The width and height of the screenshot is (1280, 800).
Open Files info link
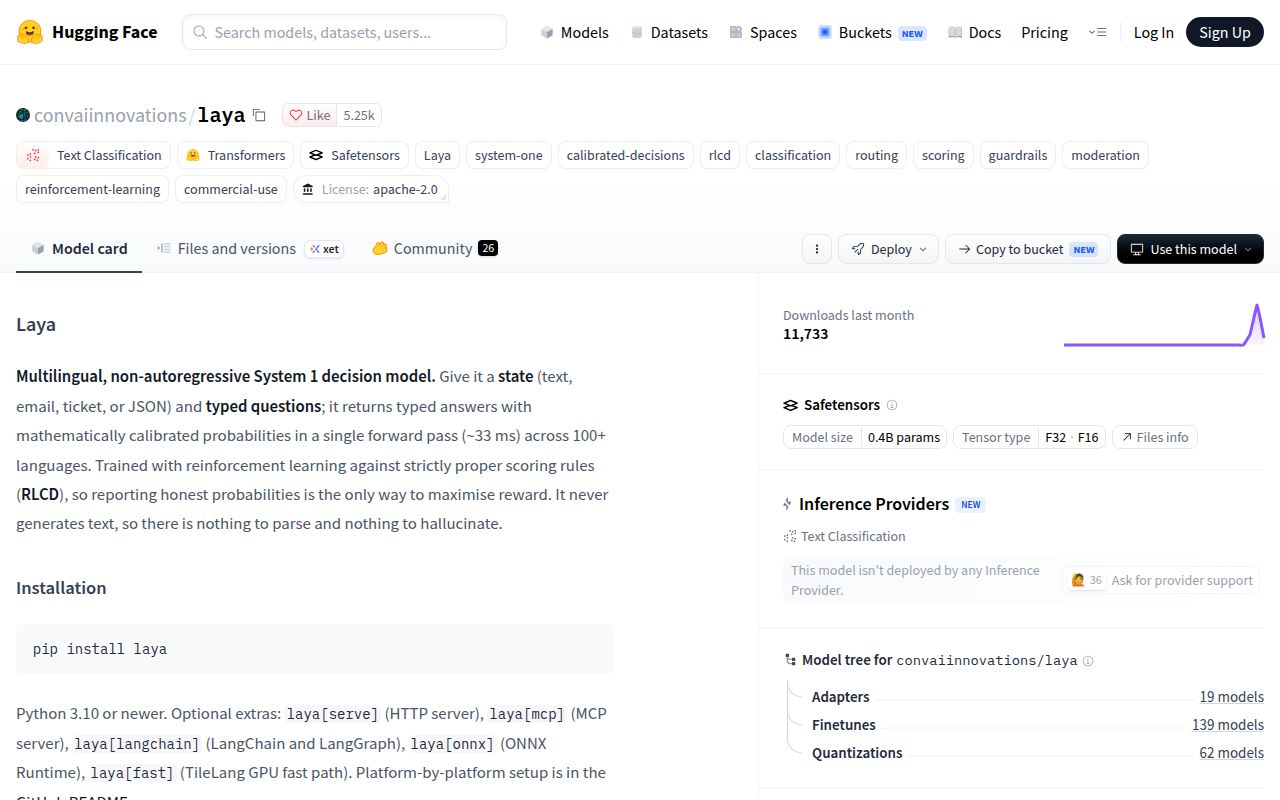1154,437
